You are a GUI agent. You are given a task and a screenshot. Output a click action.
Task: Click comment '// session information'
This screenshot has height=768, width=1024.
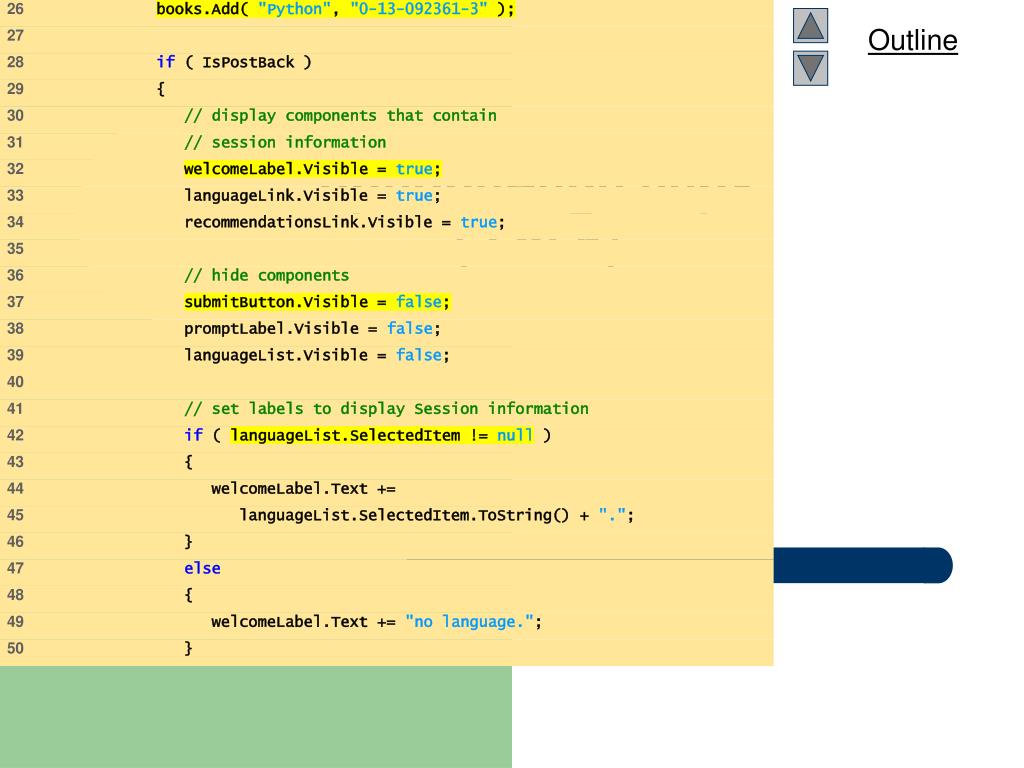[x=285, y=142]
